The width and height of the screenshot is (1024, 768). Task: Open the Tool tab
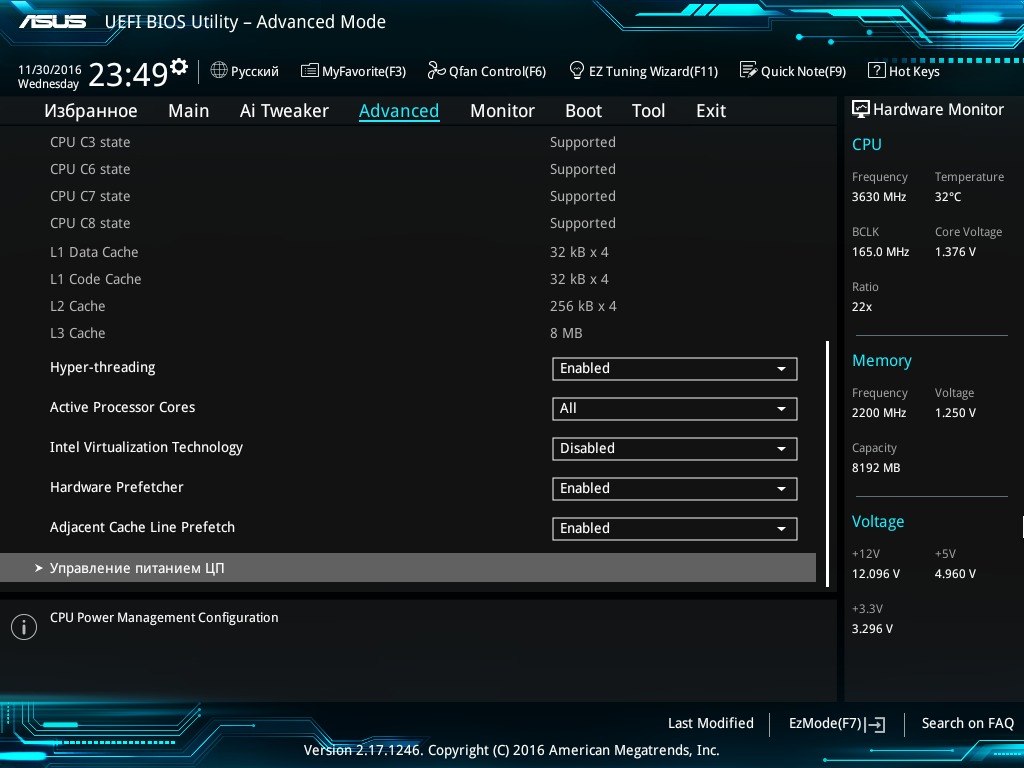[x=648, y=111]
